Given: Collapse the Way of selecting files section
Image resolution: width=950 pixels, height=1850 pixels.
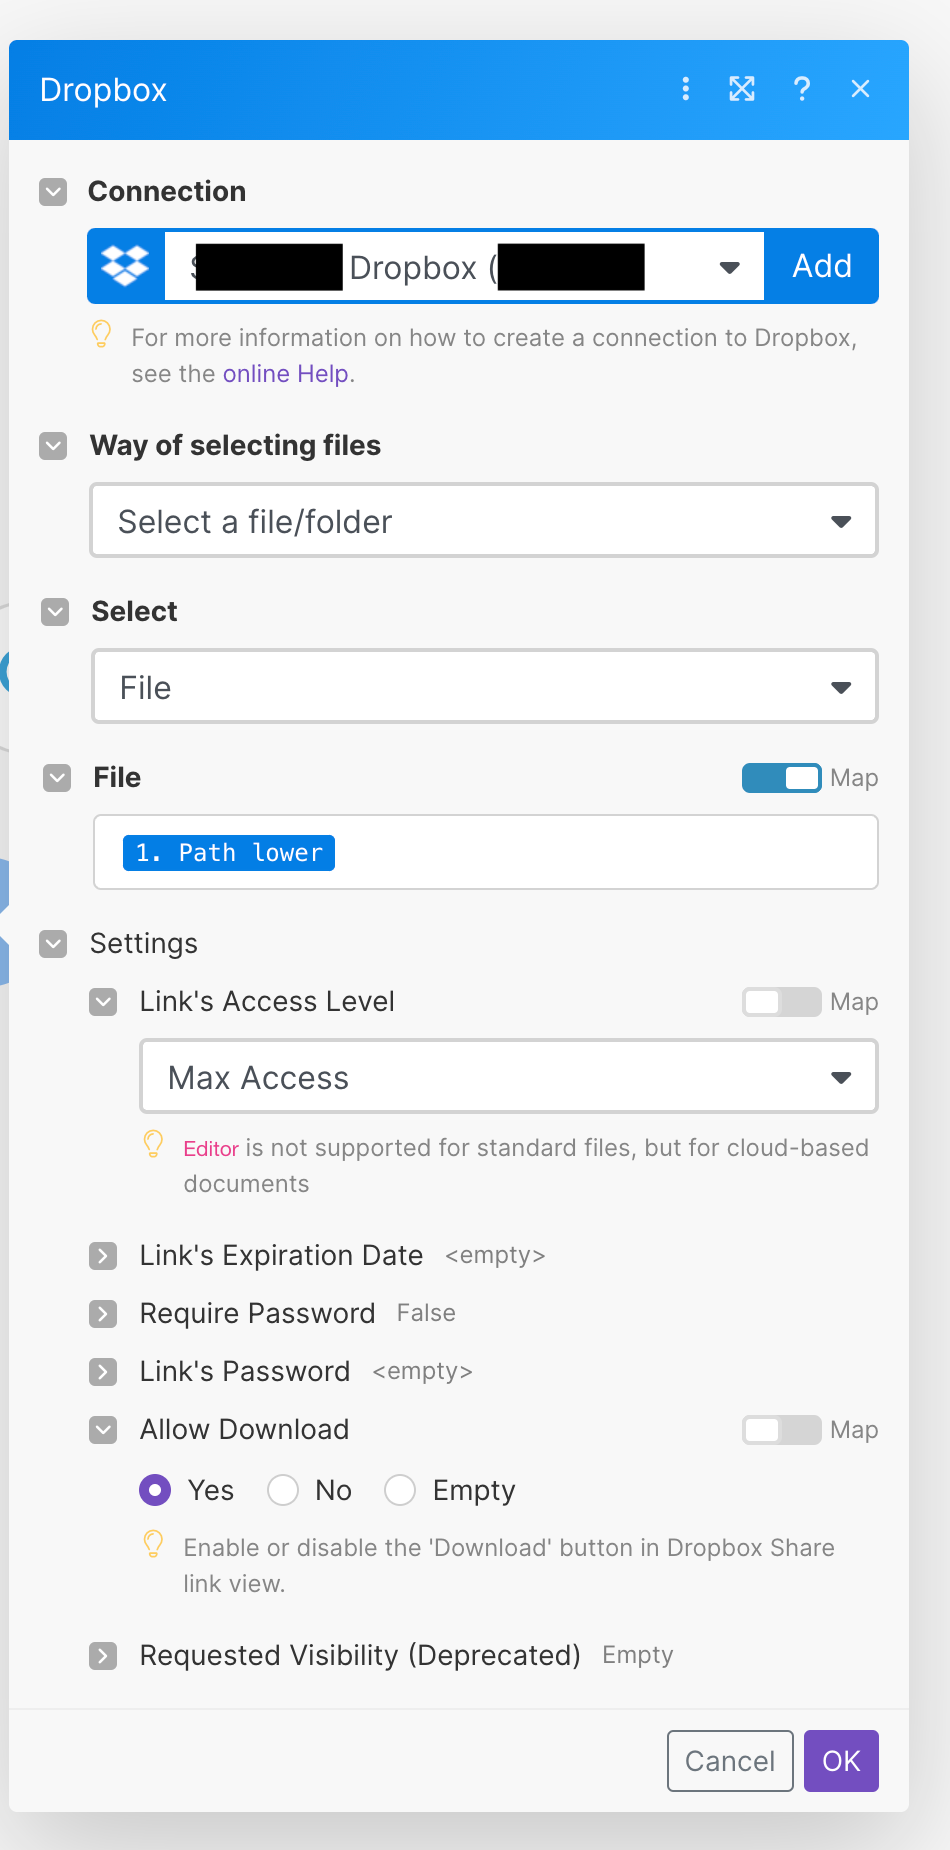Looking at the screenshot, I should (53, 446).
